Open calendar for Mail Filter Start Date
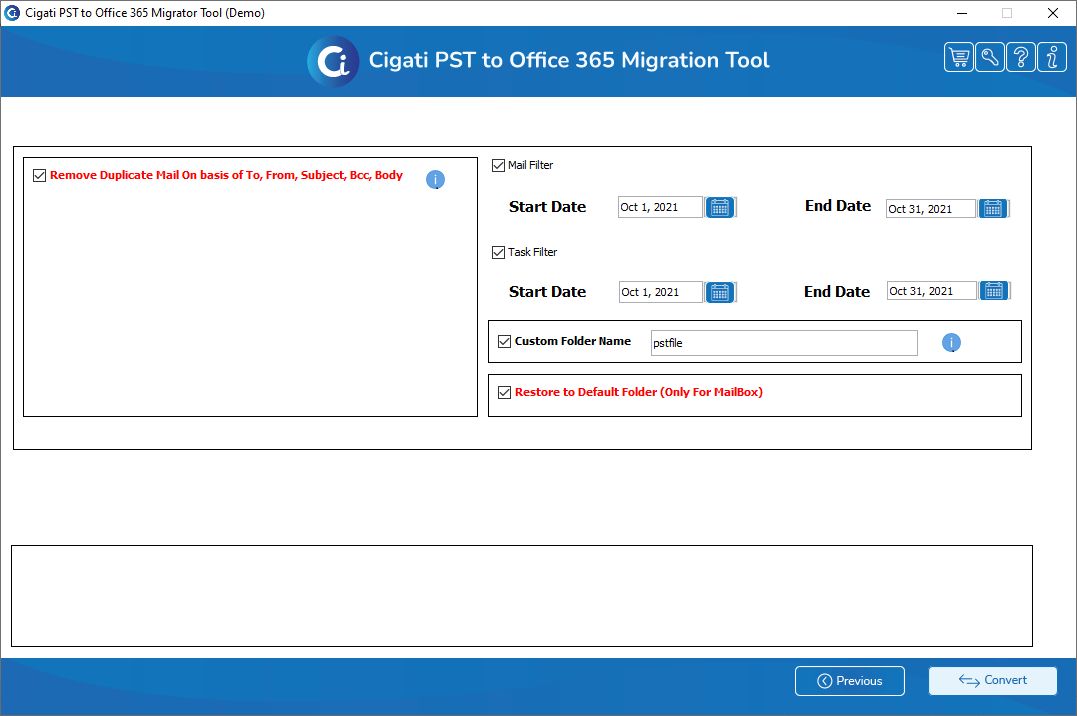The width and height of the screenshot is (1077, 716). [720, 208]
